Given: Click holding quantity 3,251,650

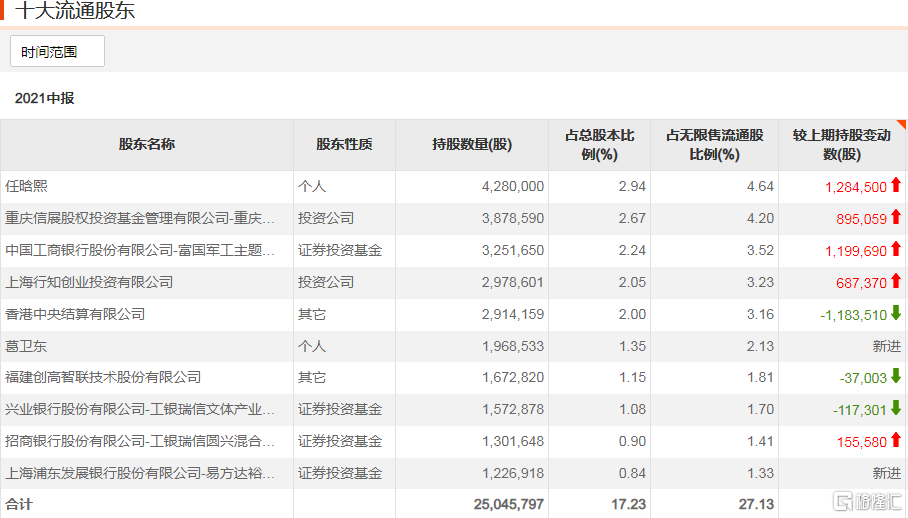Looking at the screenshot, I should coord(512,250).
